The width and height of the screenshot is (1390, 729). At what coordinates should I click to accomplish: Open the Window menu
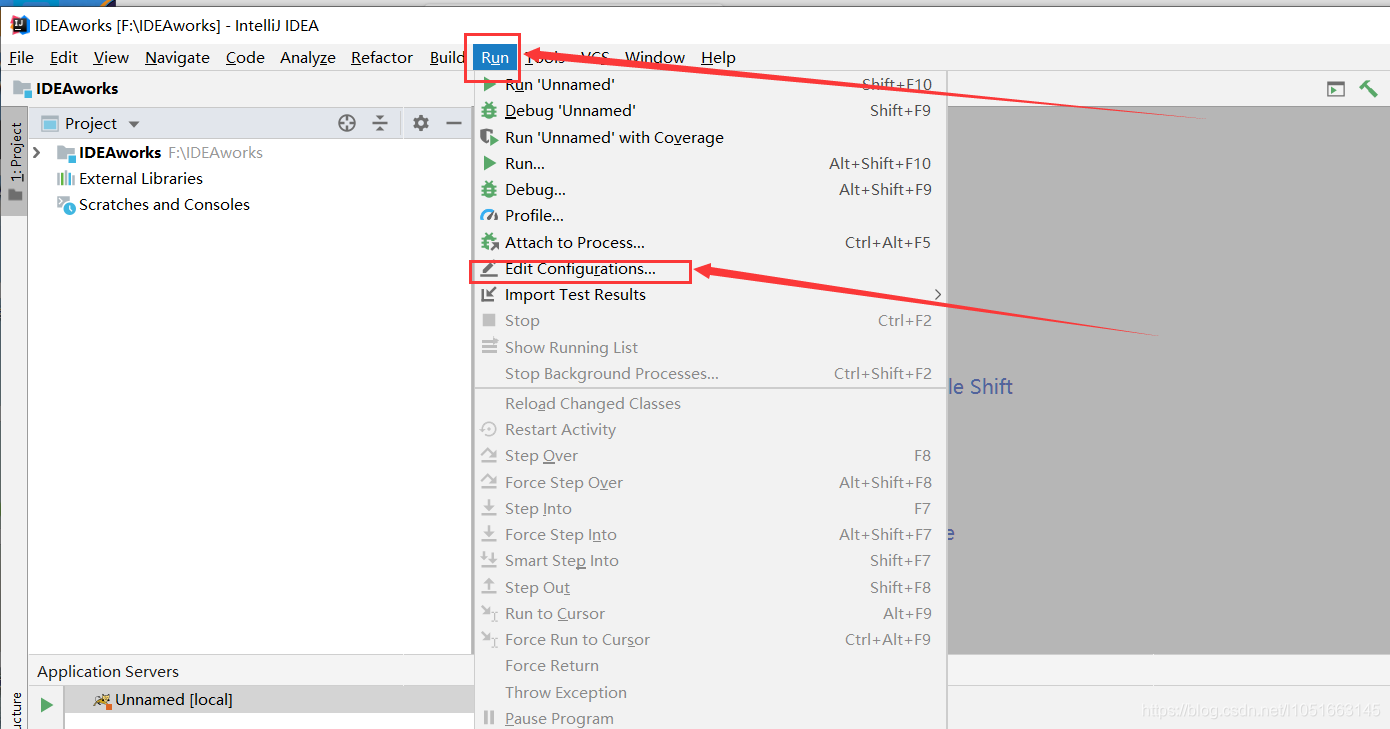[x=655, y=58]
